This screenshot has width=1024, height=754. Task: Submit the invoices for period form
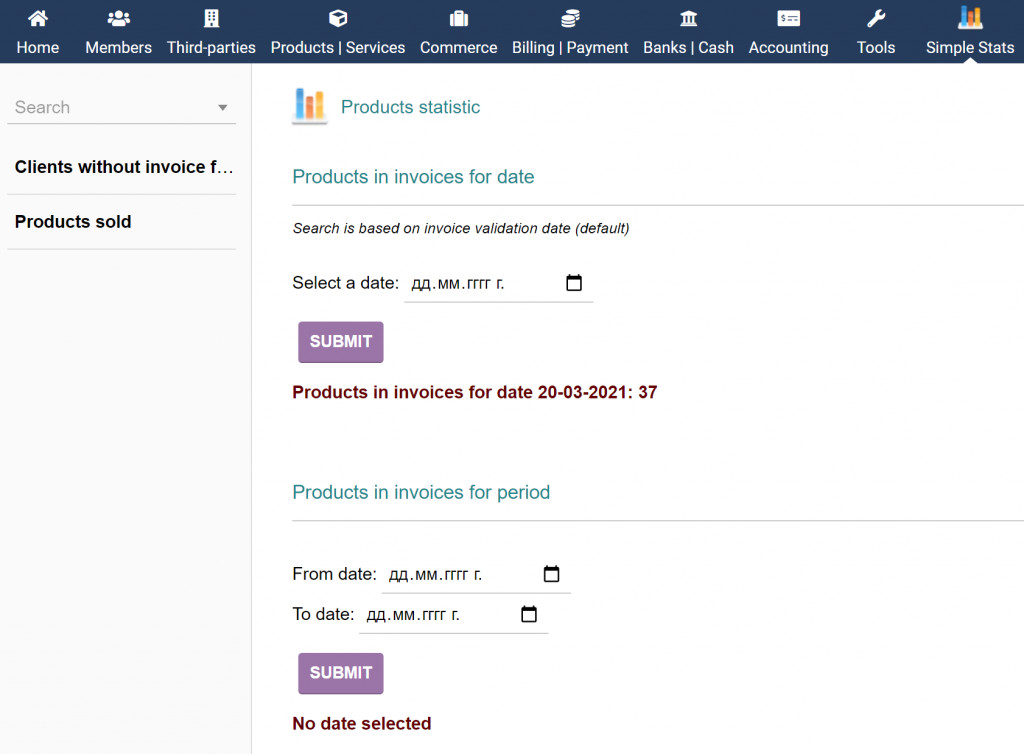[341, 673]
